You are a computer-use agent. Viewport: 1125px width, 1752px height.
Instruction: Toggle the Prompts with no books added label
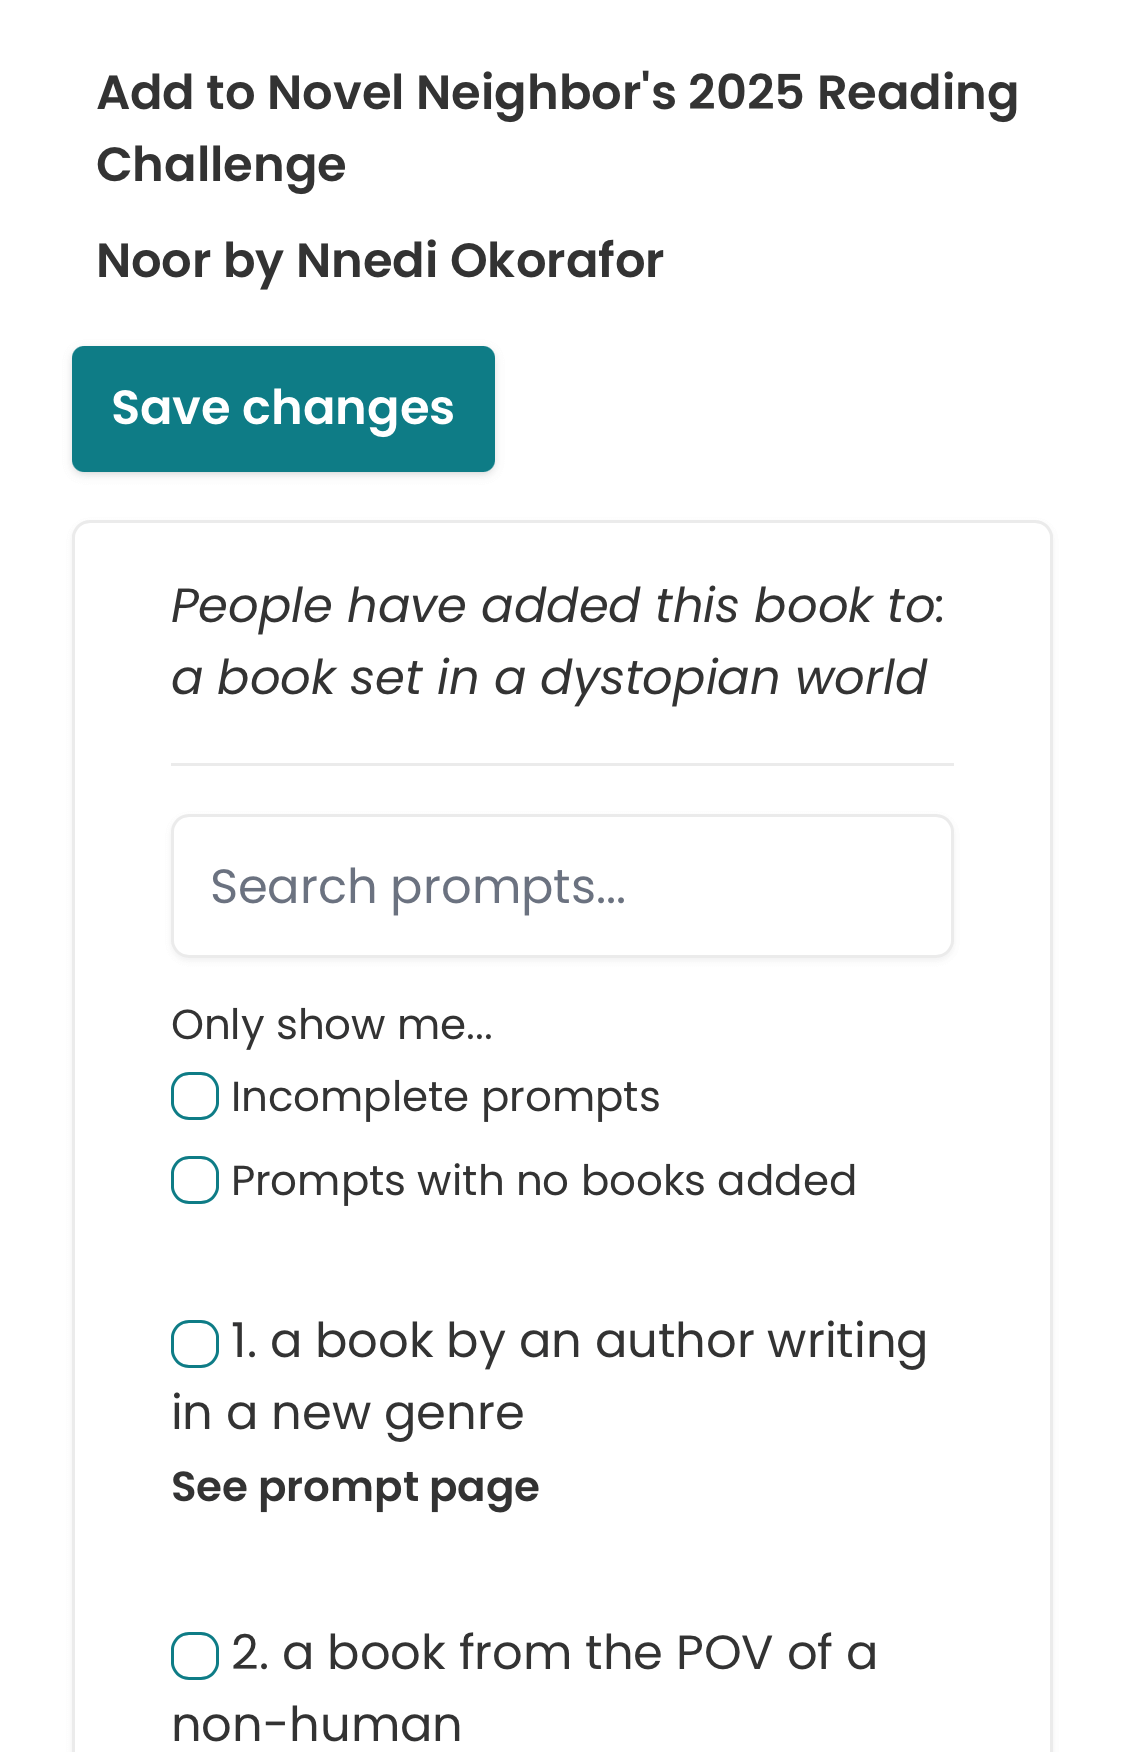point(542,1180)
